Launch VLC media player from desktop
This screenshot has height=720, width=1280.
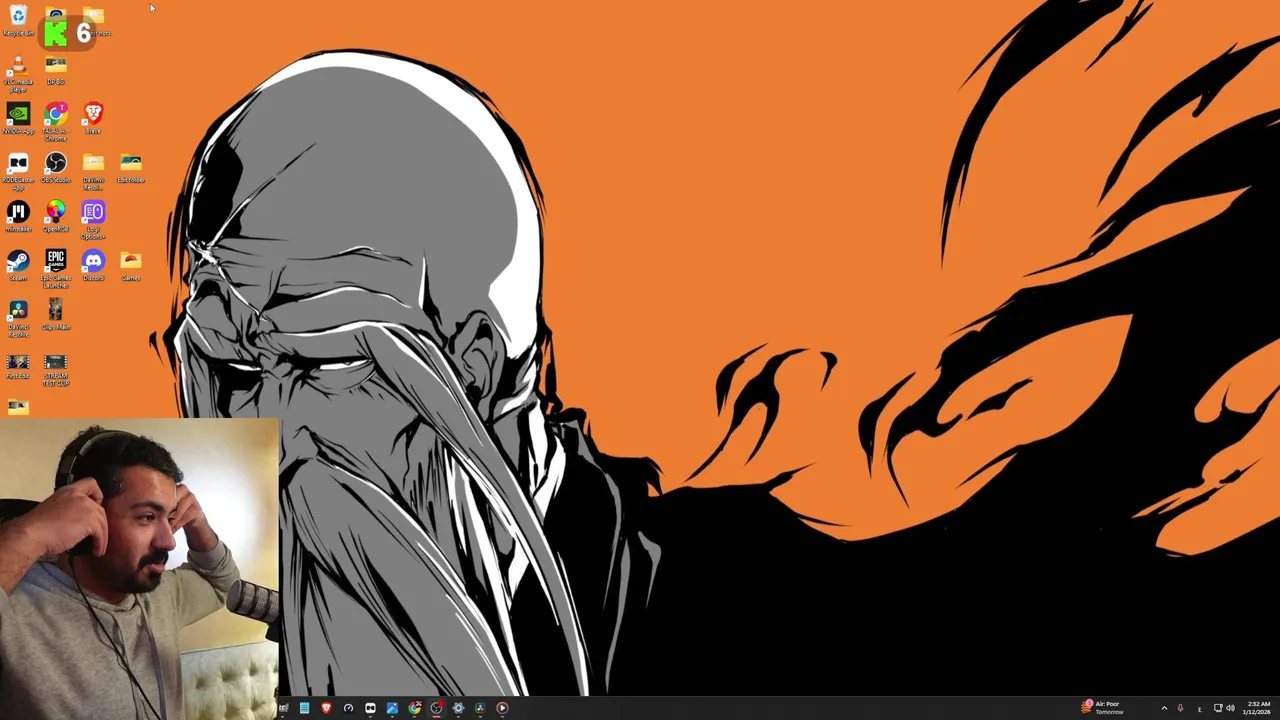click(18, 74)
